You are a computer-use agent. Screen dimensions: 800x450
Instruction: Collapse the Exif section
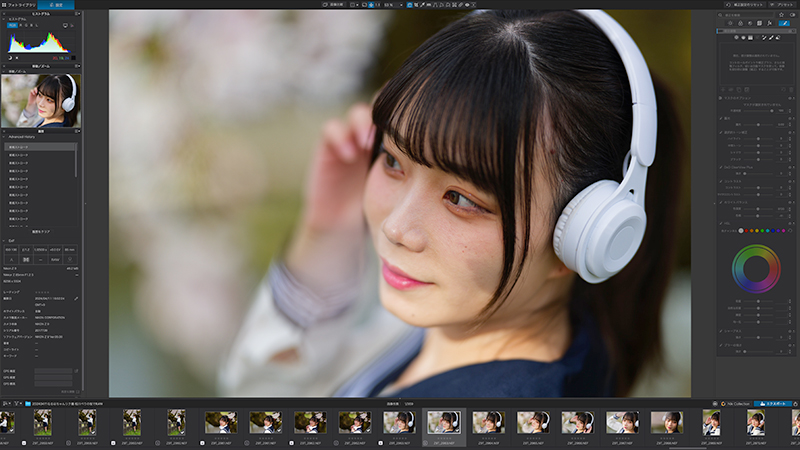click(x=4, y=240)
